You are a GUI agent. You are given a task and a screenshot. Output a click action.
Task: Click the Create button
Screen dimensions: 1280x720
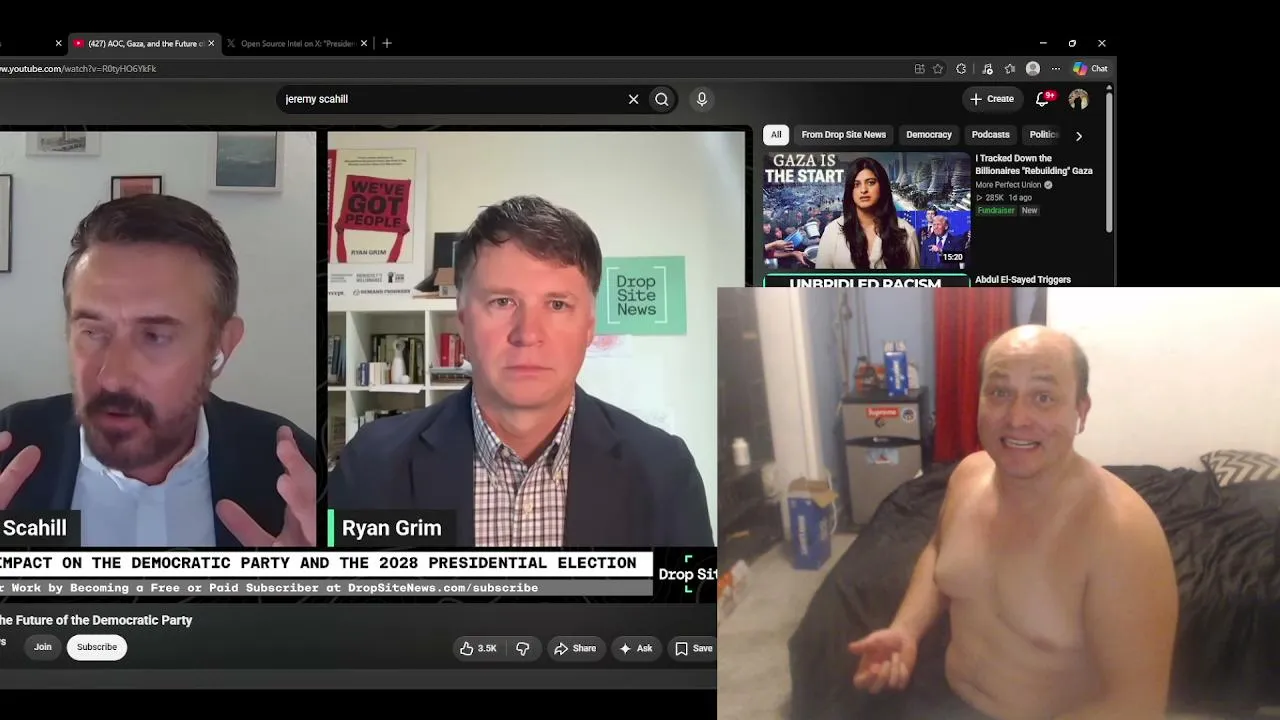992,99
